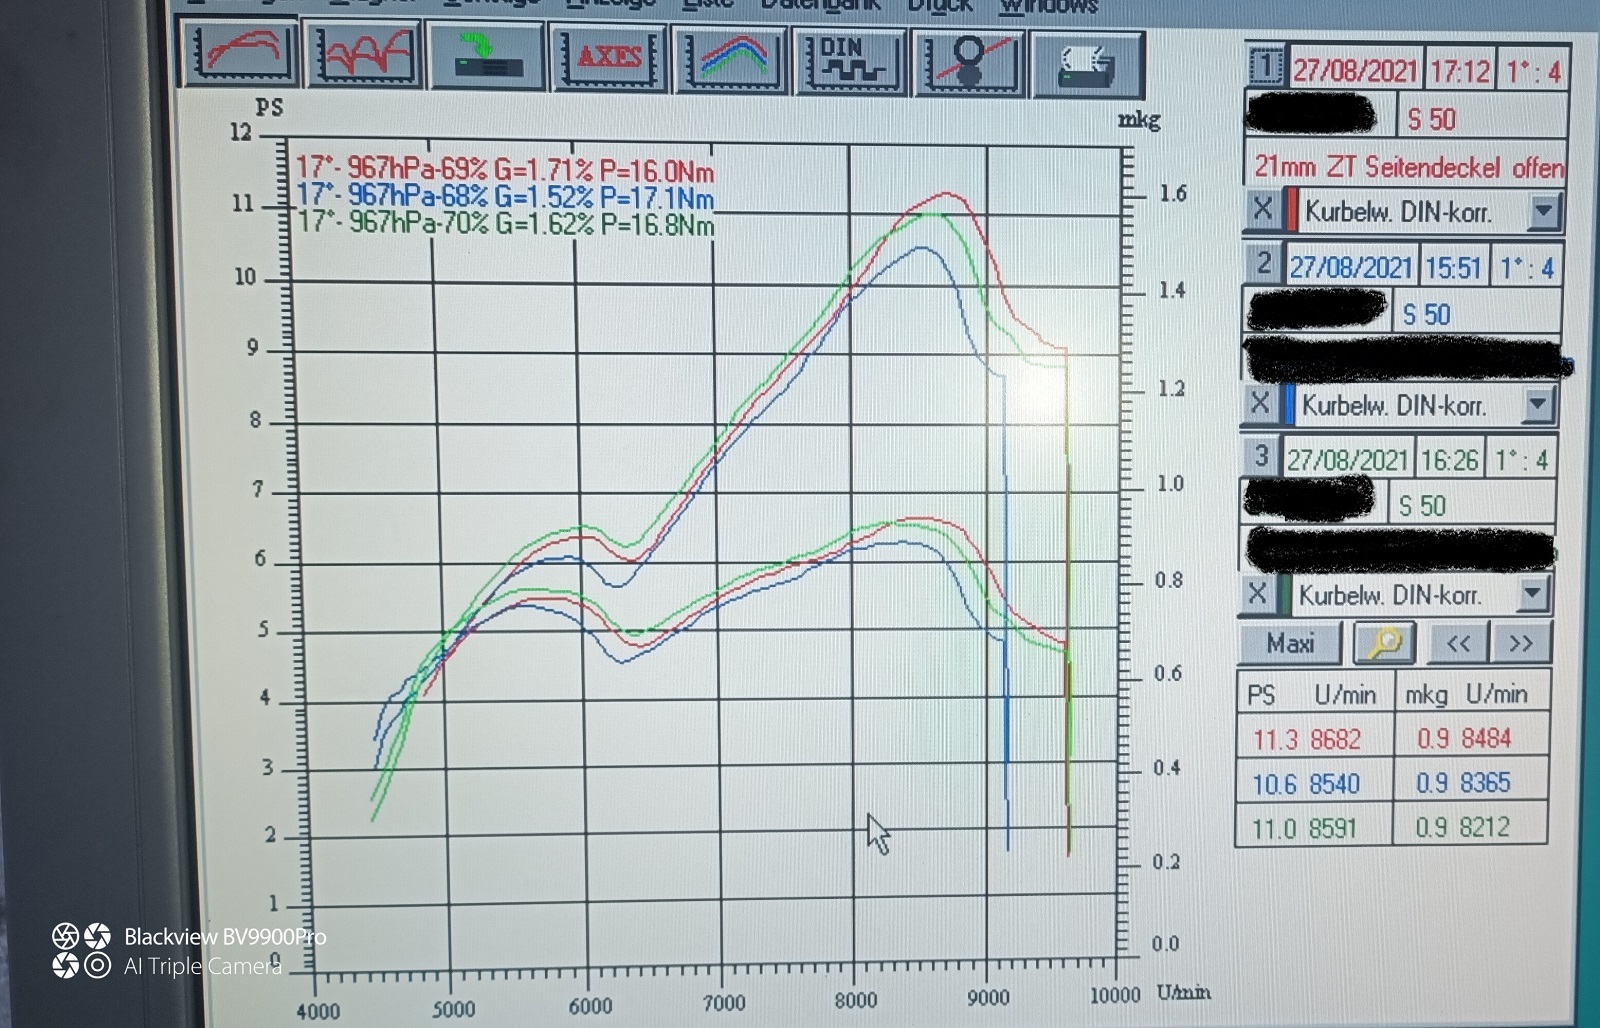Click the printer icon in toolbar
1600x1028 pixels.
click(1087, 64)
